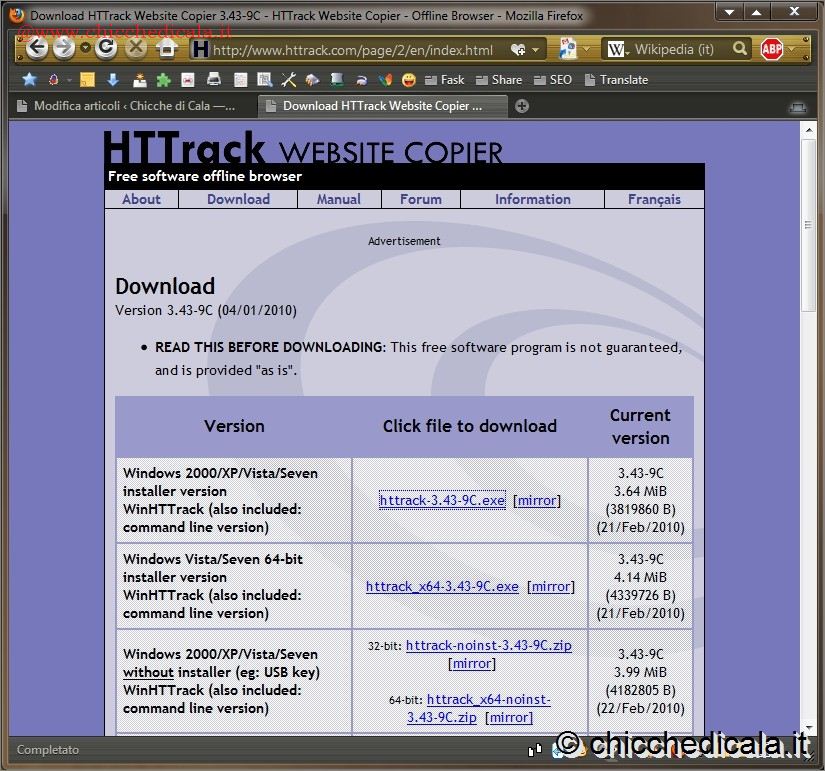825x771 pixels.
Task: Open the back/forward history dropdown arrow
Action: [85, 49]
